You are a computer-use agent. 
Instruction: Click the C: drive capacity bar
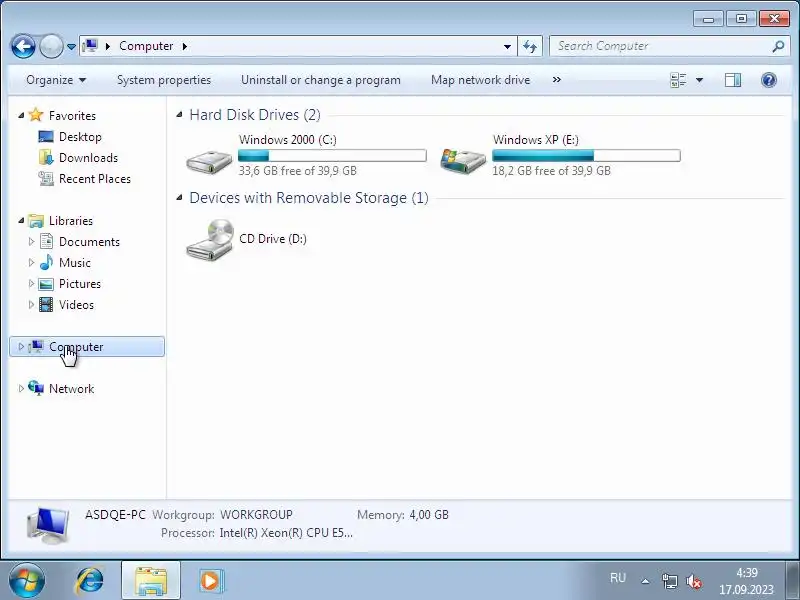[x=332, y=155]
